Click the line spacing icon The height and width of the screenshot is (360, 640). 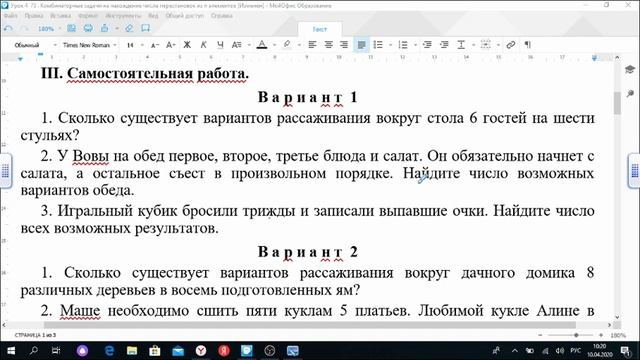(461, 45)
